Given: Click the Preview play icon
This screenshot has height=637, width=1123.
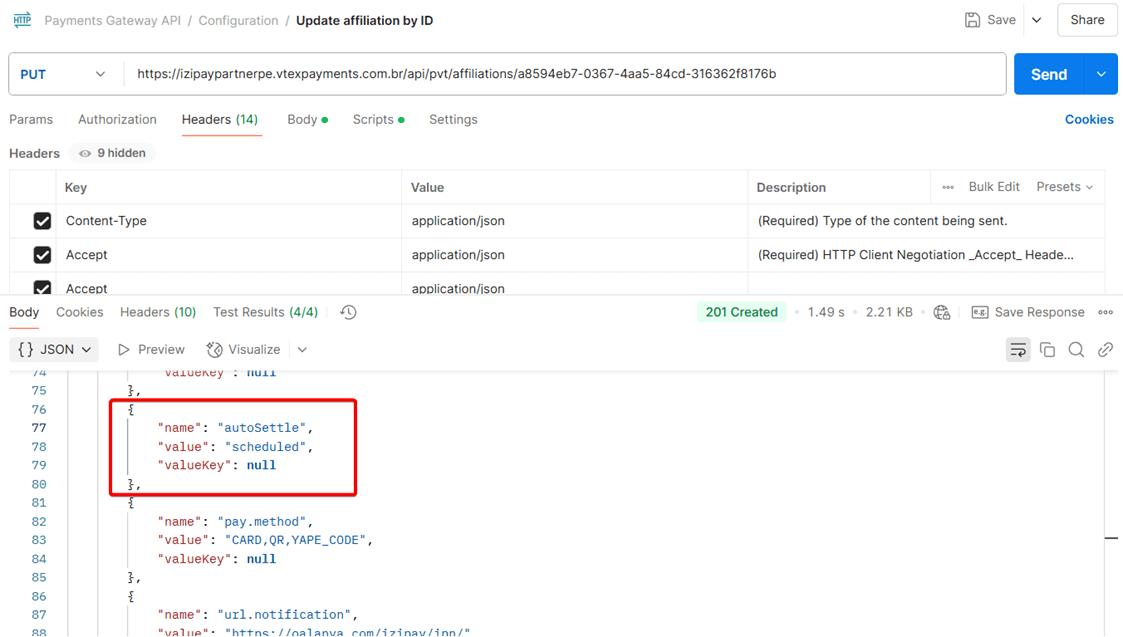Looking at the screenshot, I should [124, 350].
